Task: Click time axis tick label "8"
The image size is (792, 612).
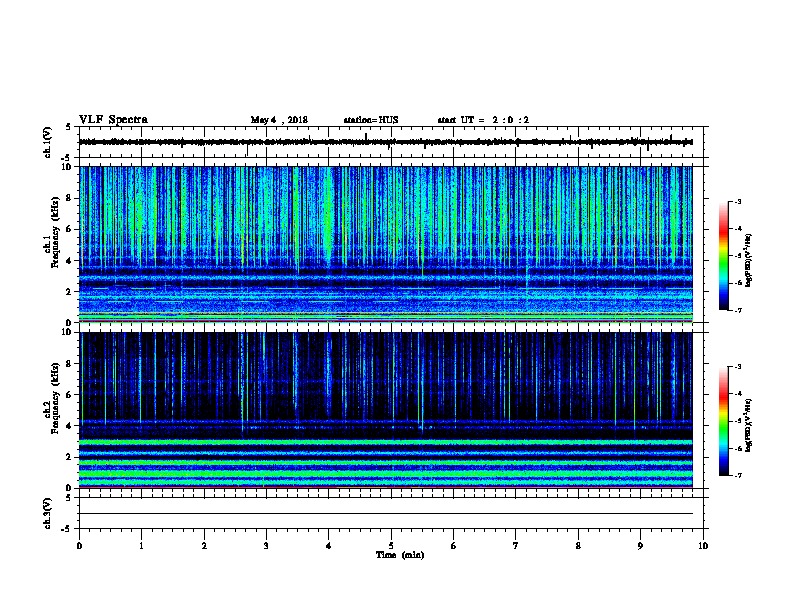Action: (578, 546)
